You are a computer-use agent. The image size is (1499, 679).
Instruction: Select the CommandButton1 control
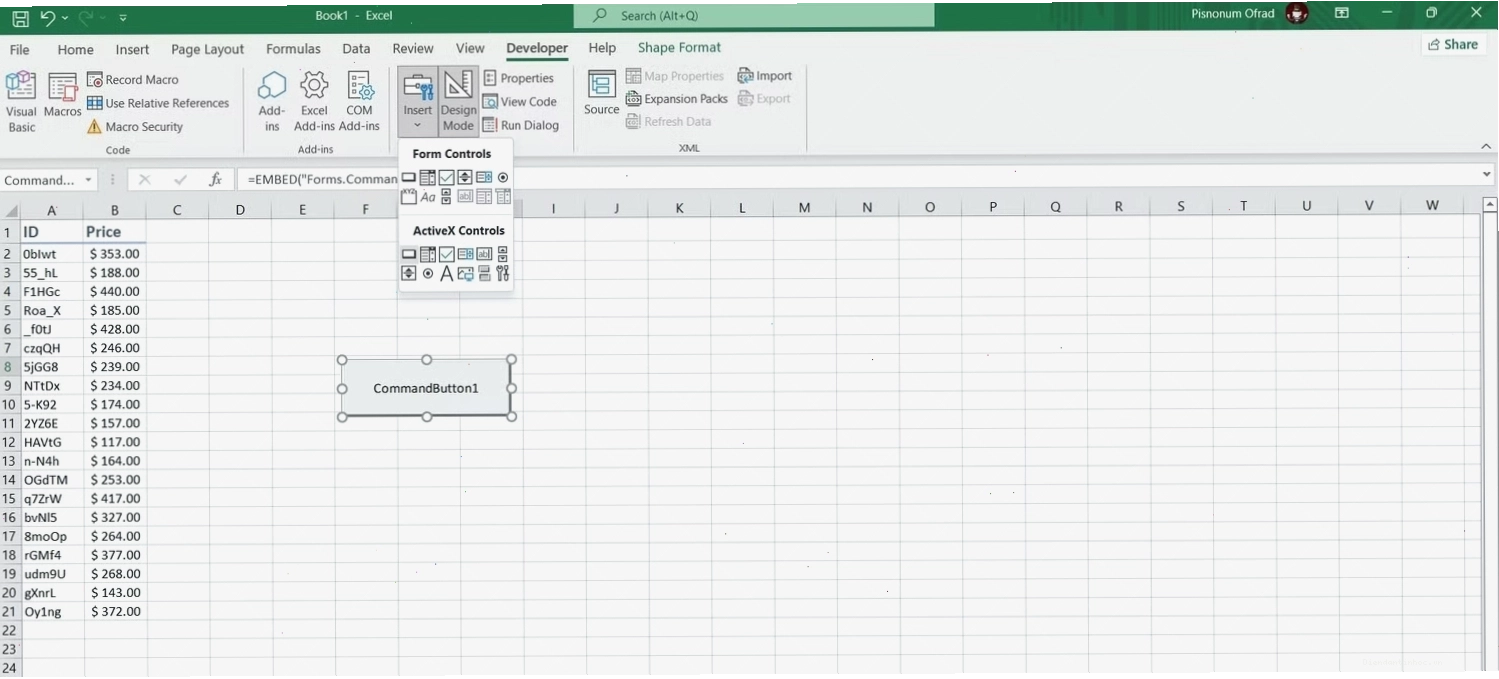pyautogui.click(x=426, y=388)
